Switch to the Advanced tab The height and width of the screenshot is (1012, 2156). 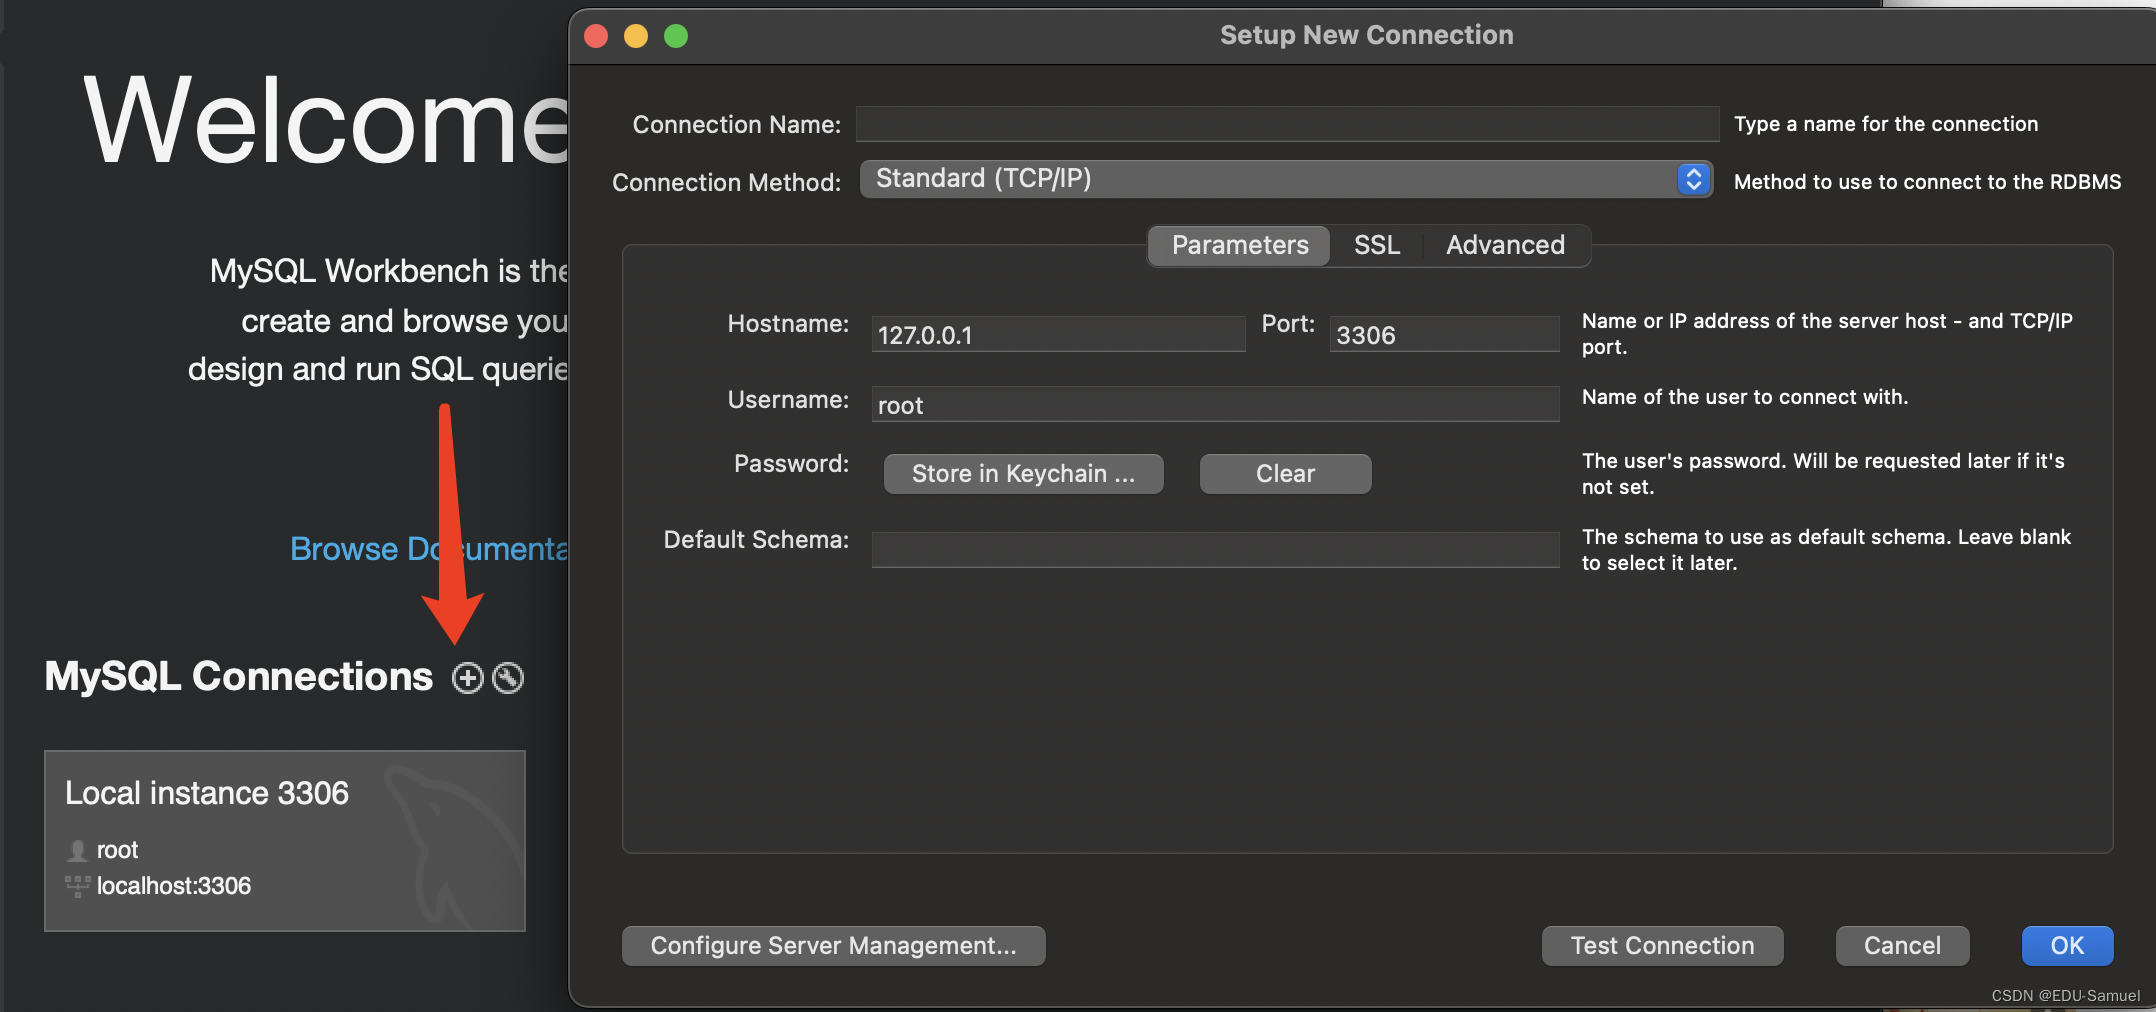coord(1505,245)
